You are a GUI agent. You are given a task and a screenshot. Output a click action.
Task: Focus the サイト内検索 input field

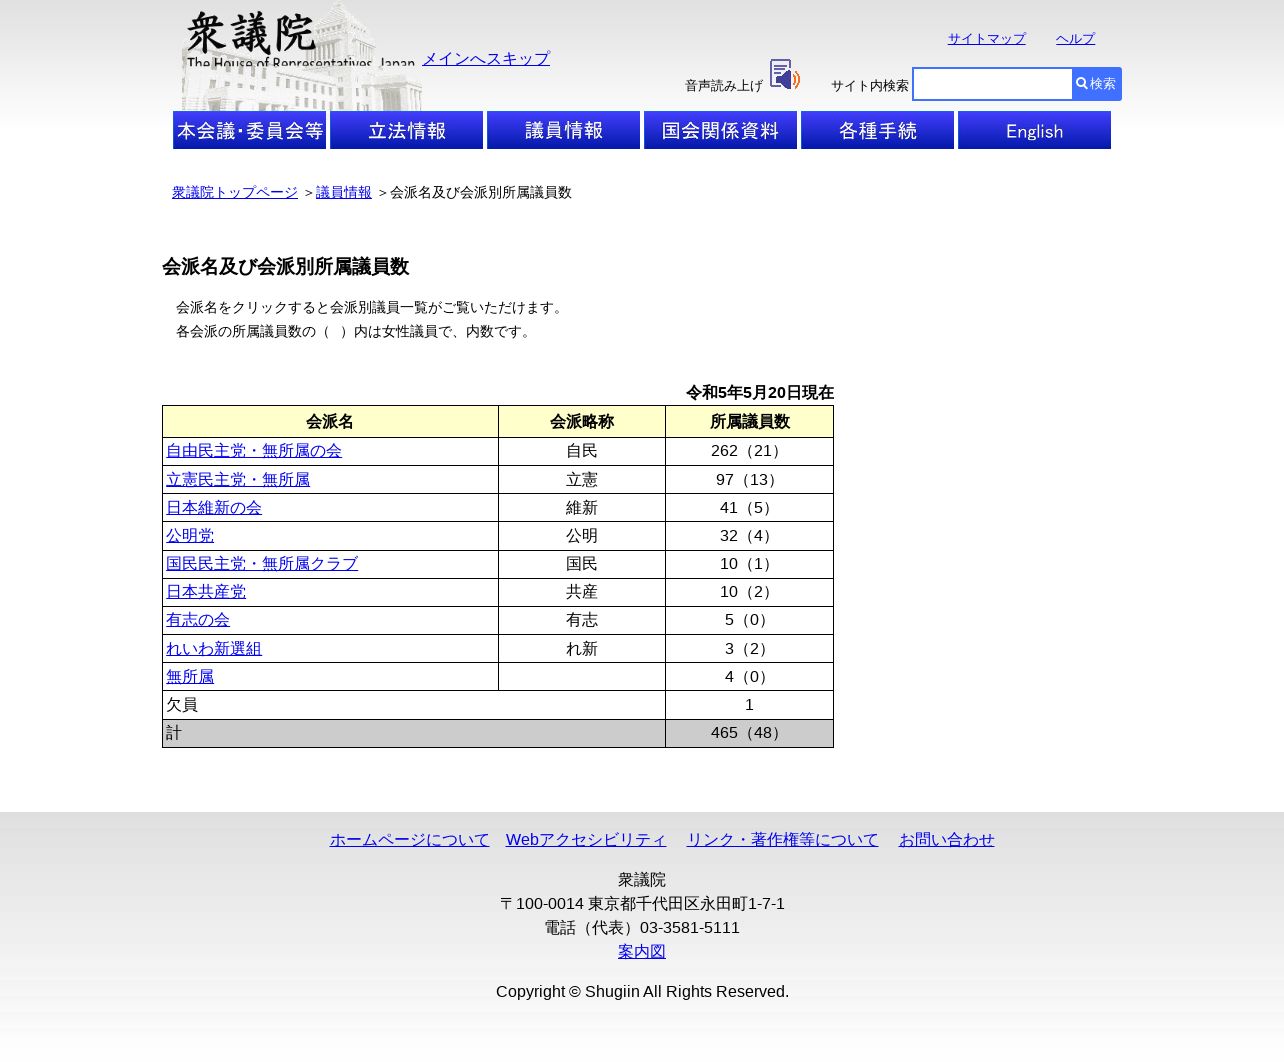pyautogui.click(x=993, y=84)
